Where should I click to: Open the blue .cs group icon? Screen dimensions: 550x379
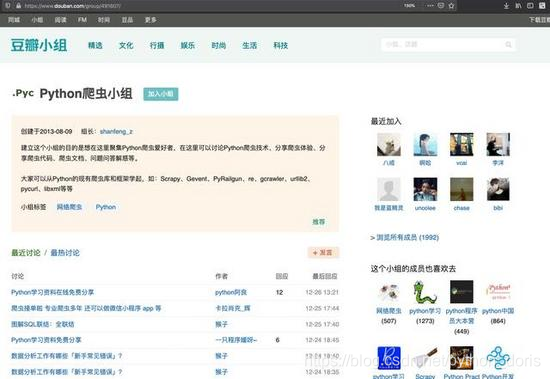click(389, 358)
